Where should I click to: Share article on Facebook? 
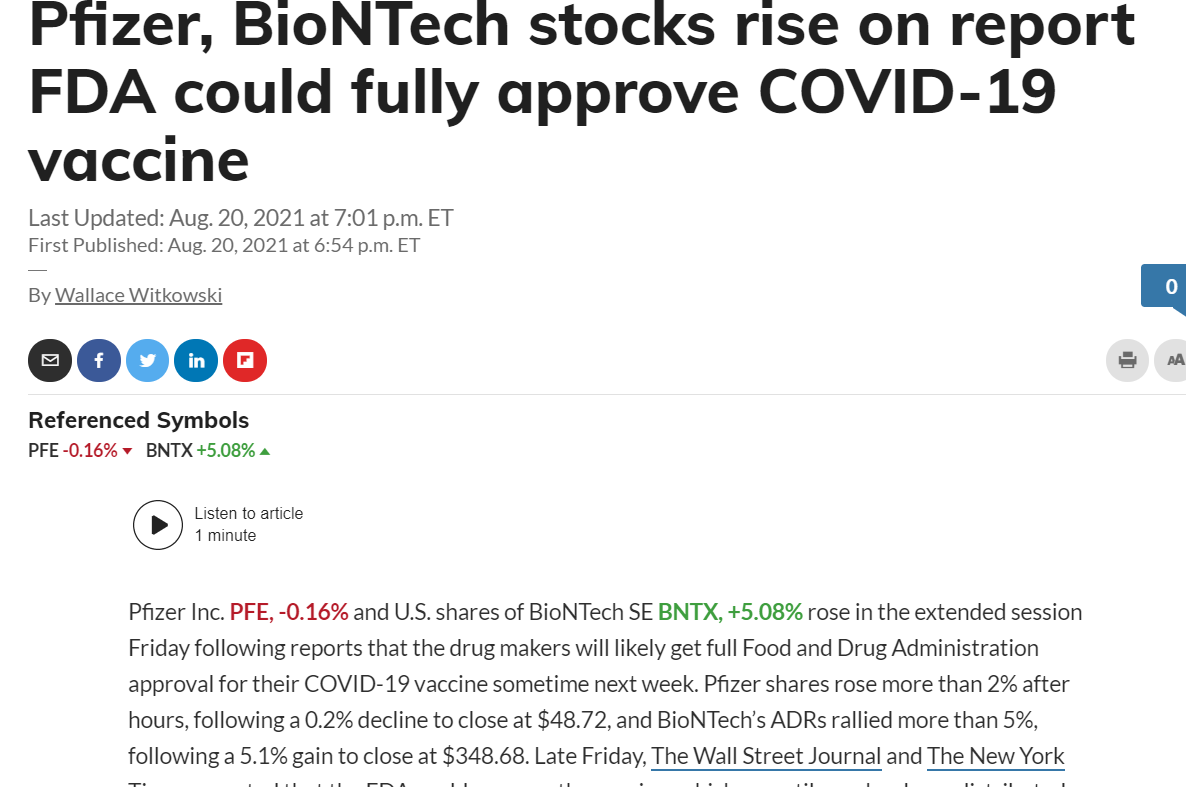99,360
